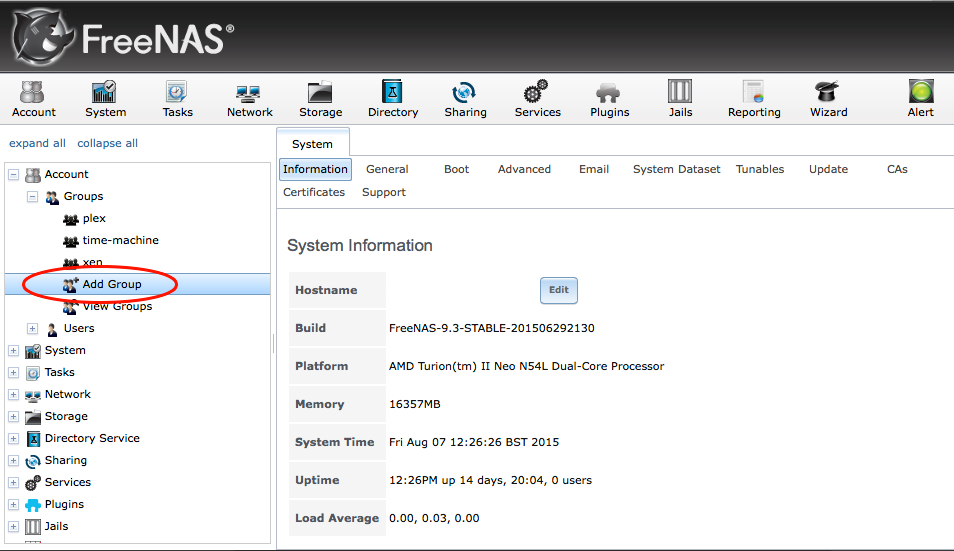Click the Plugins puzzle icon in tree

33,505
